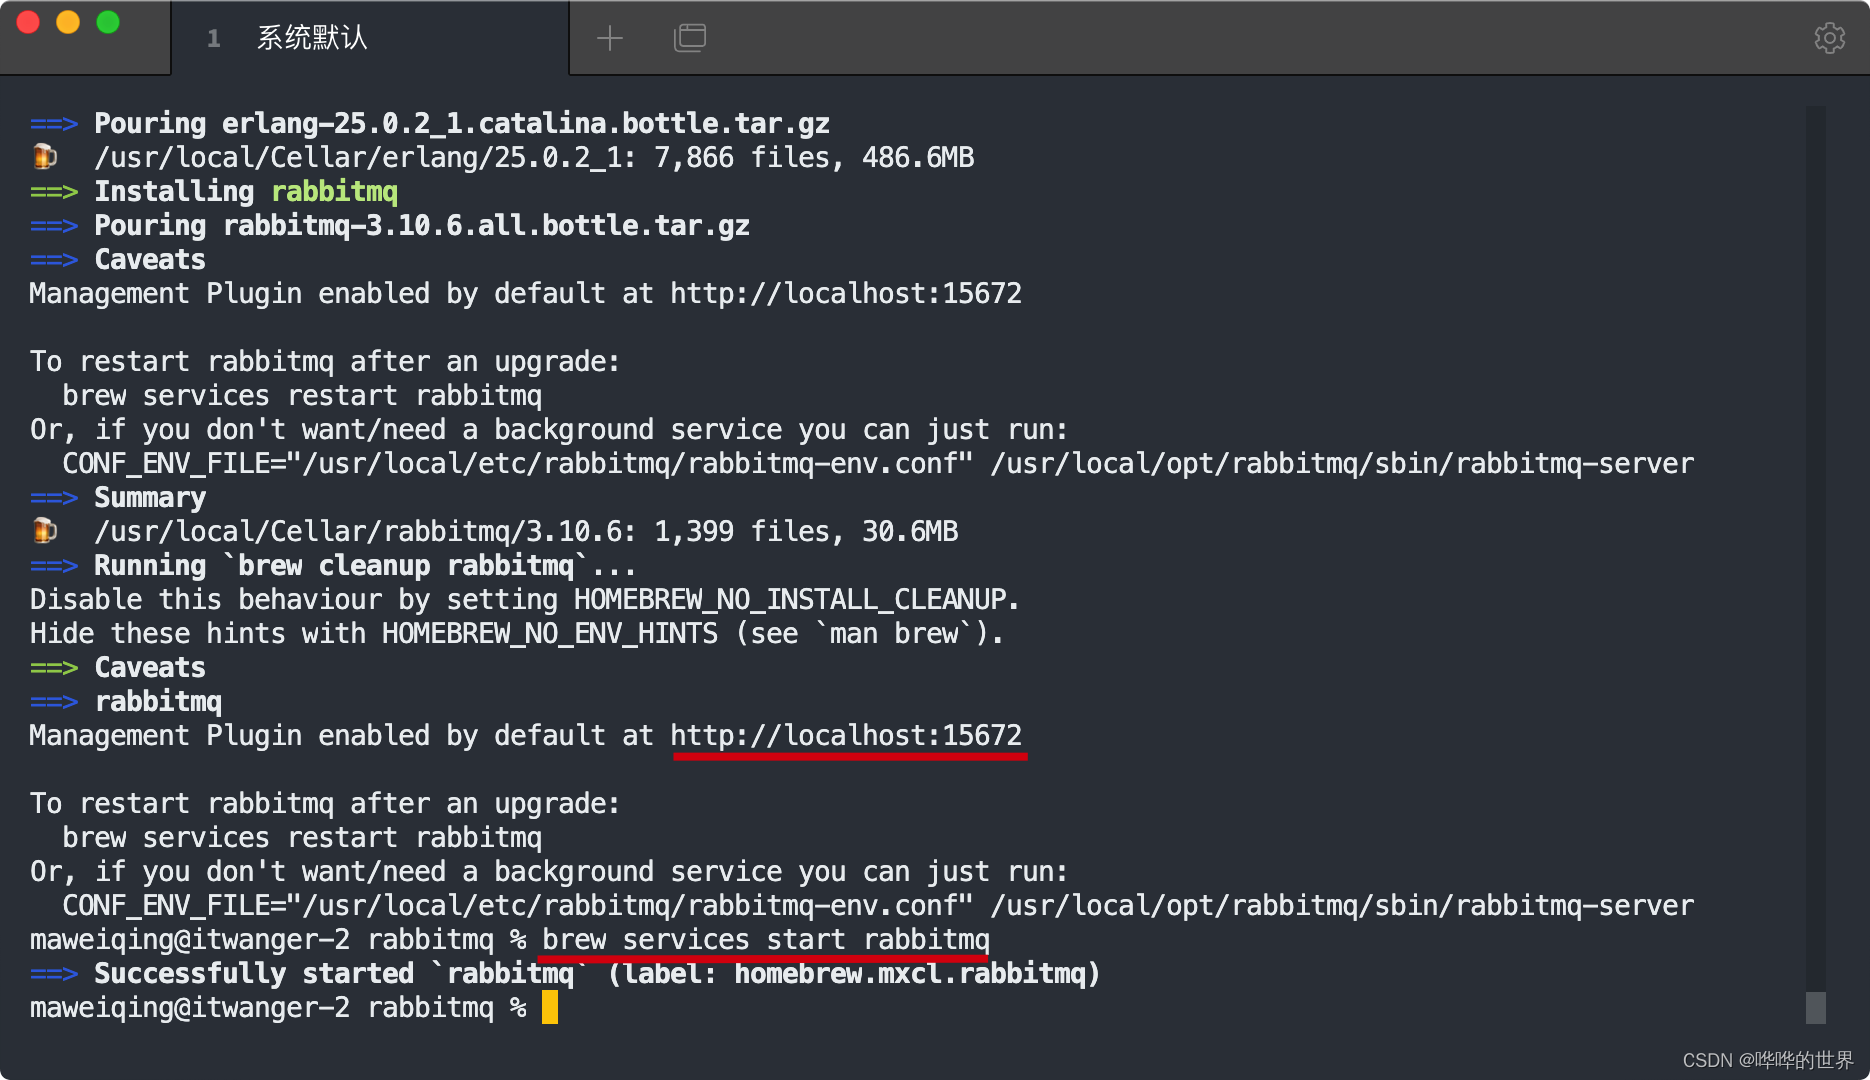Minimize the window with the yellow button
Viewport: 1870px width, 1080px height.
(68, 22)
